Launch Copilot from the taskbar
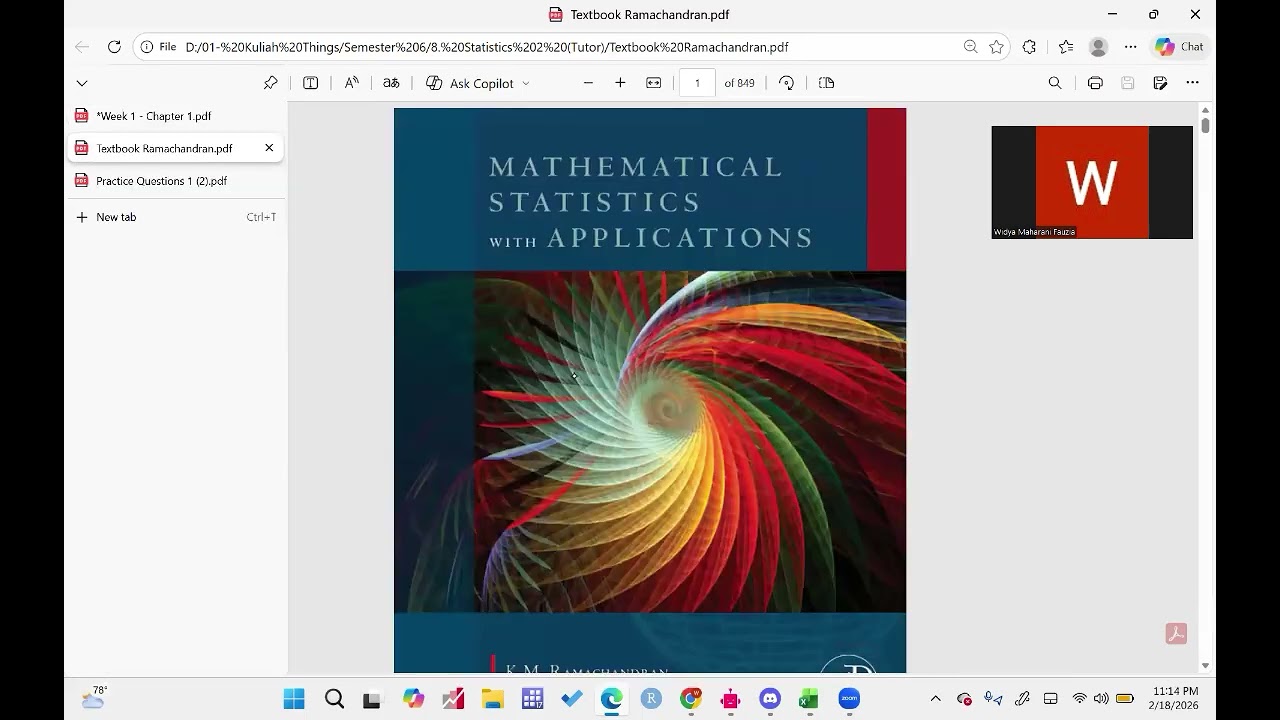 (413, 699)
